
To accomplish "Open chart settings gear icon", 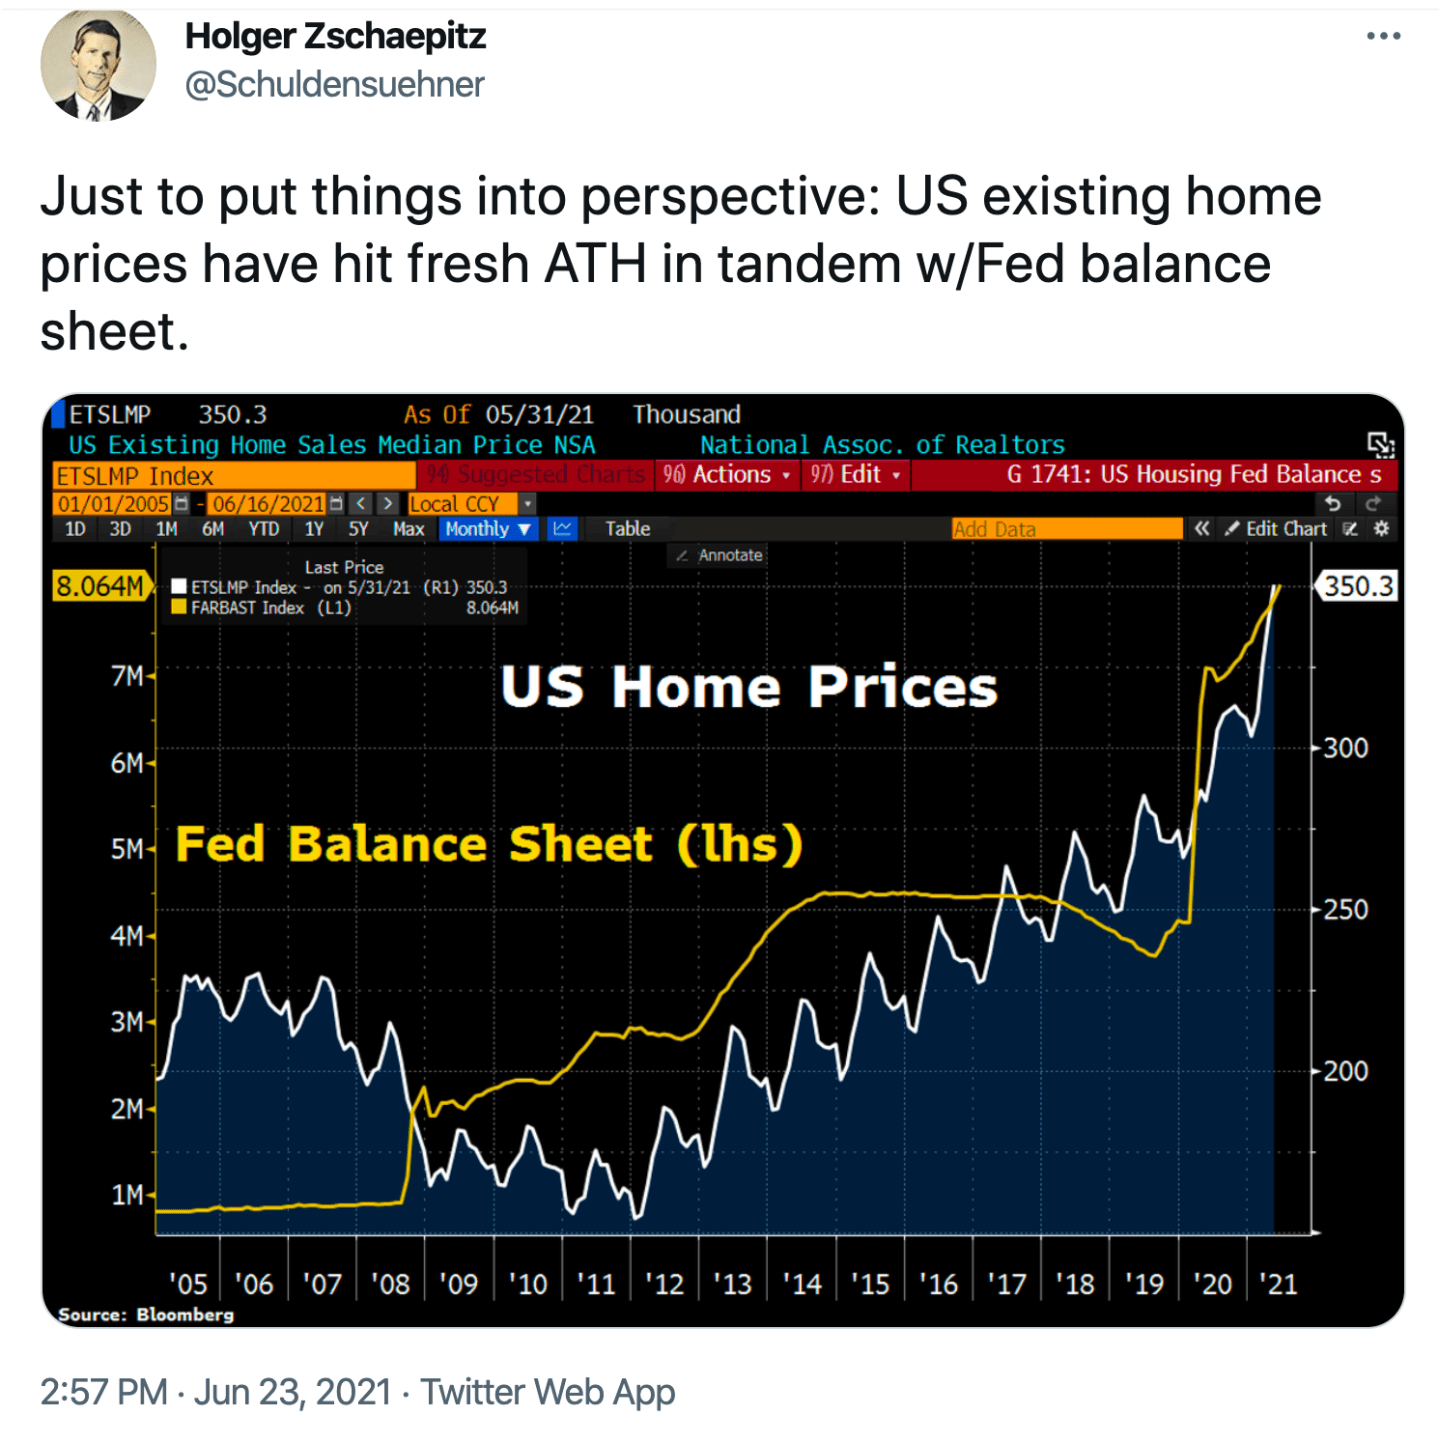I will pos(1382,529).
